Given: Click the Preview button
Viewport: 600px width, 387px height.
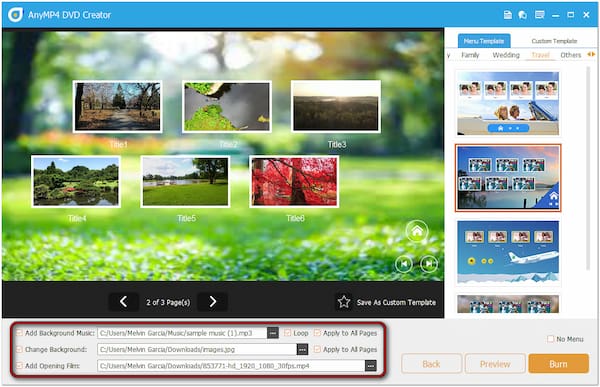Looking at the screenshot, I should [495, 364].
